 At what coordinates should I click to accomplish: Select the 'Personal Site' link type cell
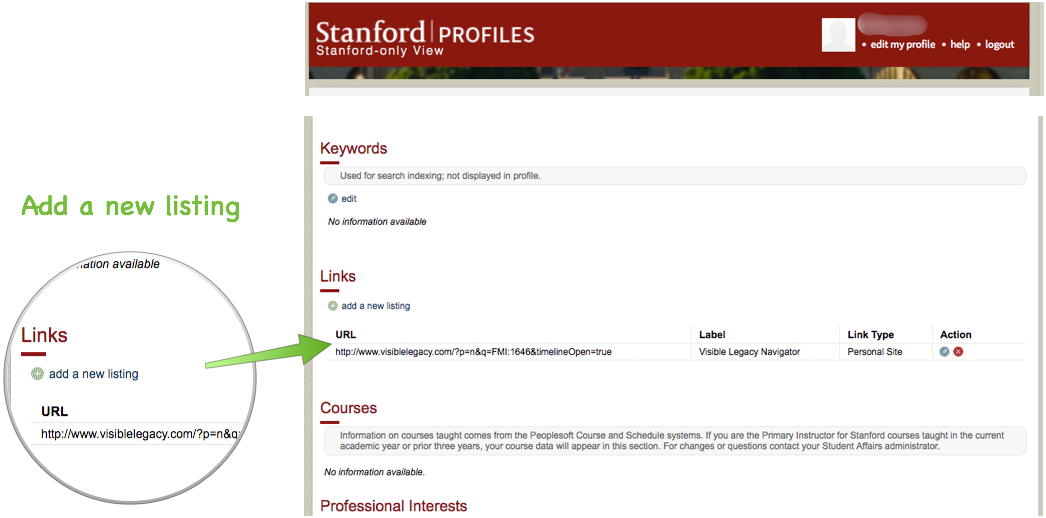[874, 352]
